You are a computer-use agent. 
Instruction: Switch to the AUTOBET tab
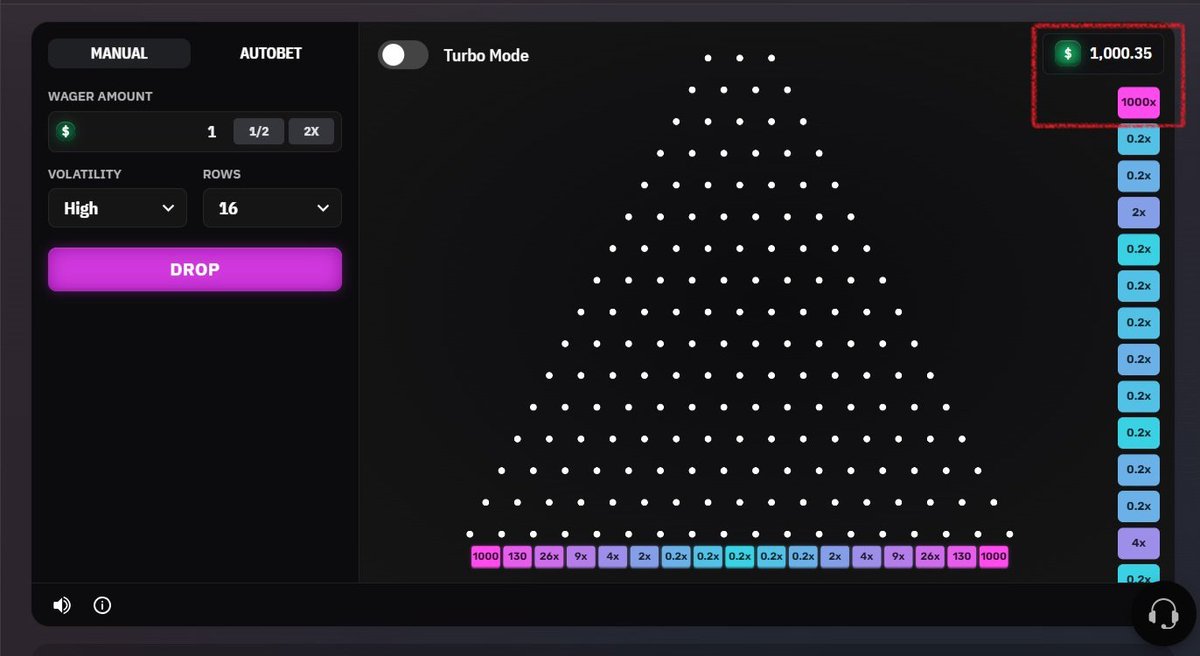pos(271,53)
